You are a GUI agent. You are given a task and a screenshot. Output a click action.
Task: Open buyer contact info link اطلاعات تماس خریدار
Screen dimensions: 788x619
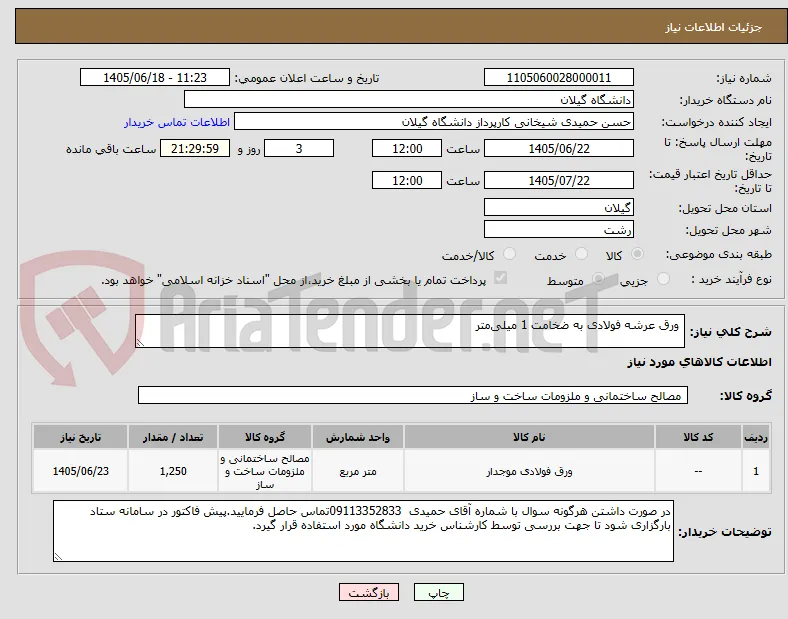pos(177,122)
